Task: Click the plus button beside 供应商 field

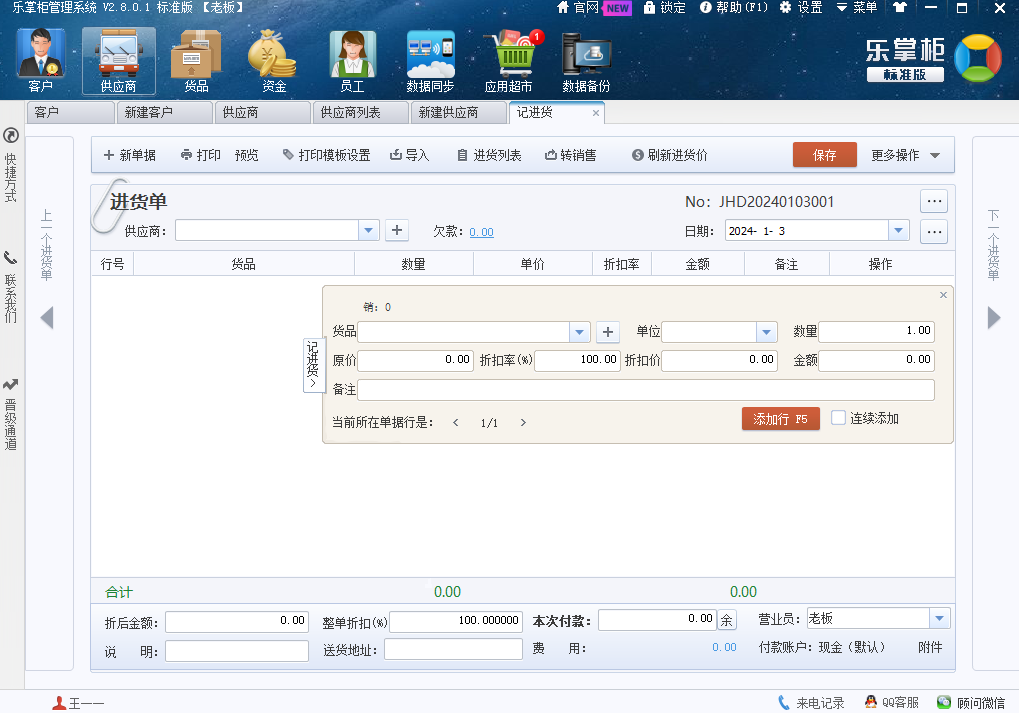Action: tap(397, 231)
